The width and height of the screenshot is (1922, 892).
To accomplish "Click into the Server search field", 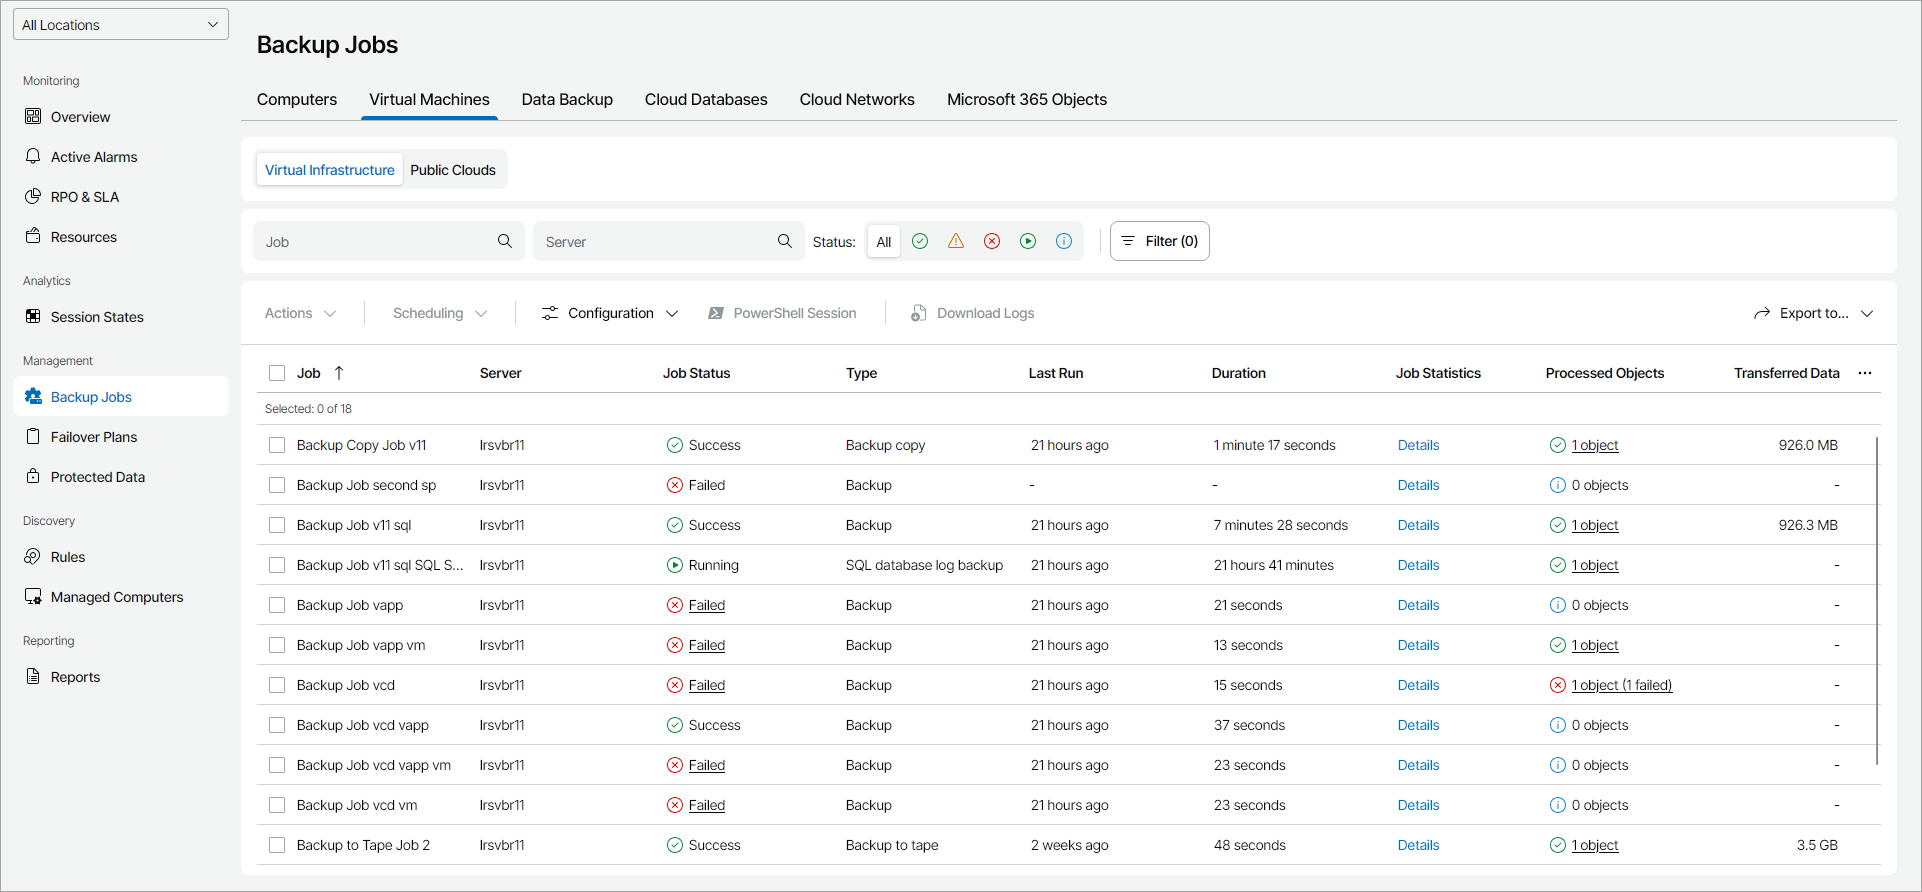I will coord(655,242).
